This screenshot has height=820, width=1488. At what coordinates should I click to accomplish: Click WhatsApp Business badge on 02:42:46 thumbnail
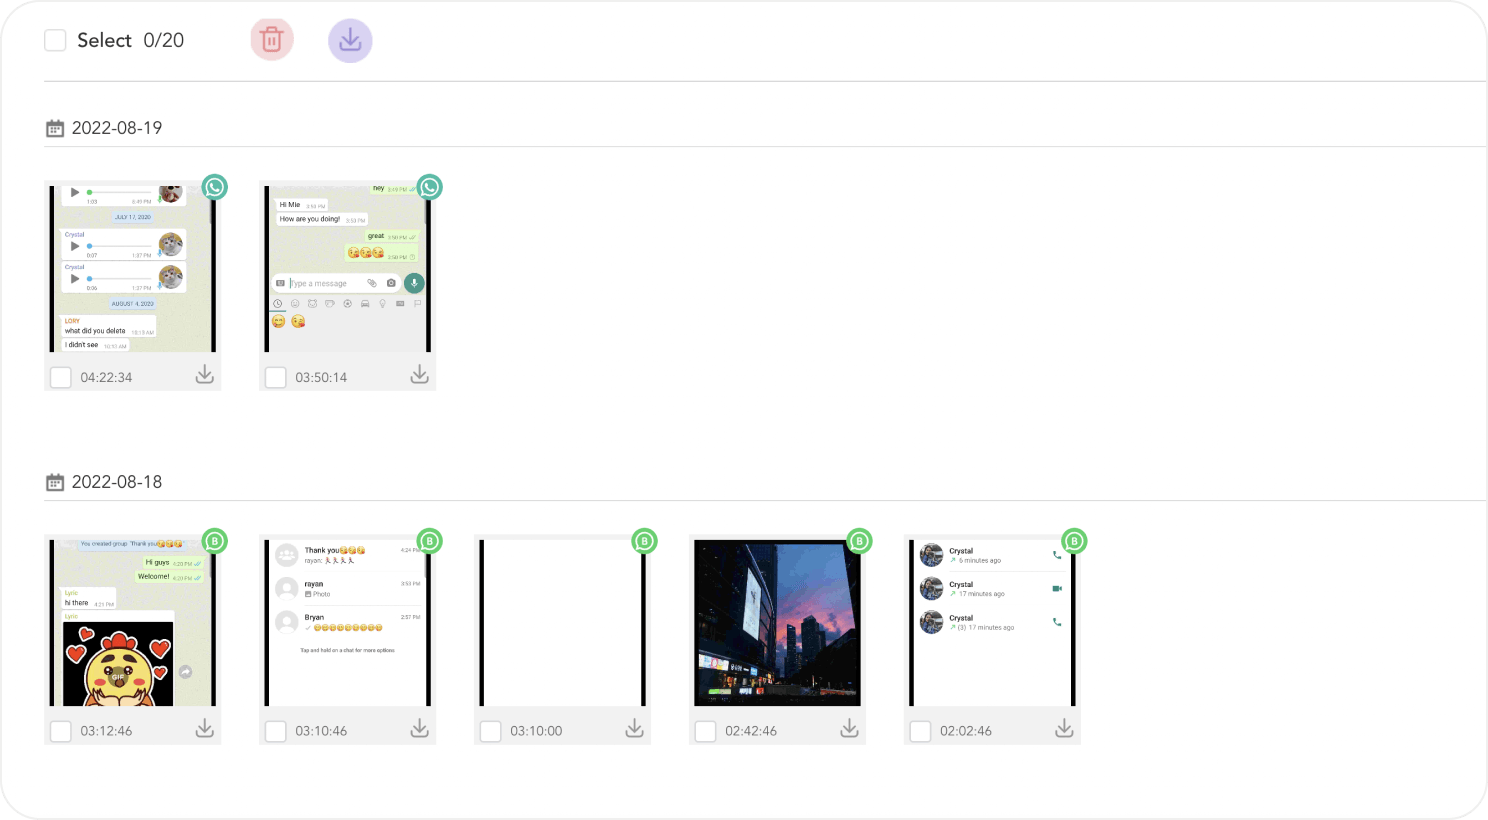860,541
